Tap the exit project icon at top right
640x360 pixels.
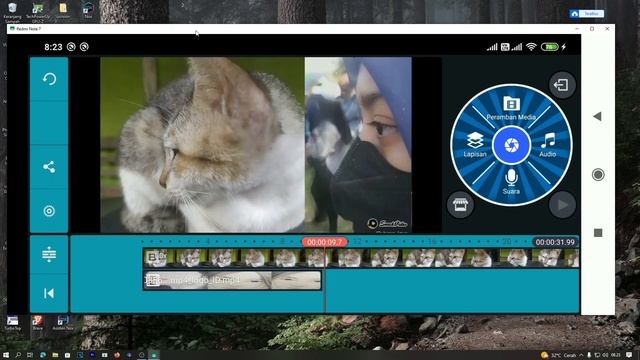pyautogui.click(x=562, y=85)
